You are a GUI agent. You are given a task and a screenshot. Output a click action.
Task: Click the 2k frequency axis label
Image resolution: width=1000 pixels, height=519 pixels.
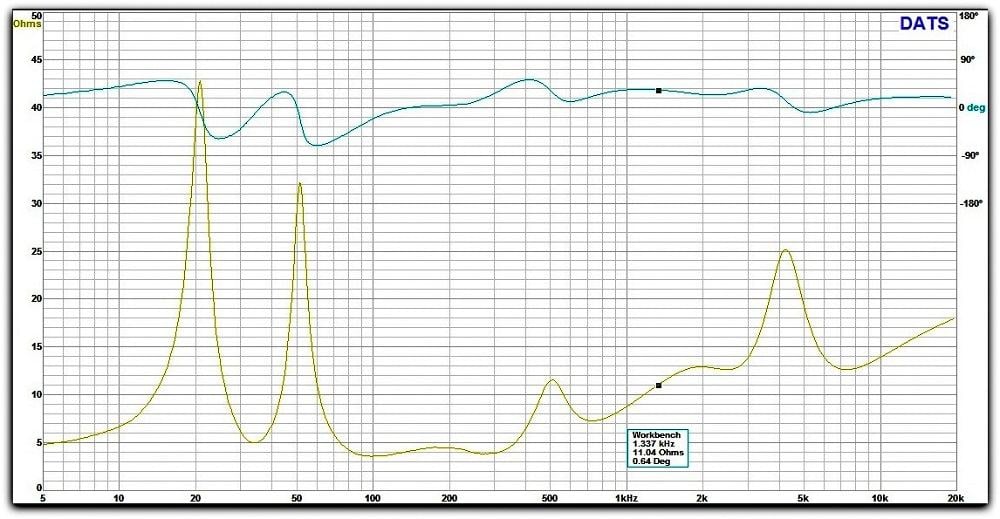pos(702,498)
